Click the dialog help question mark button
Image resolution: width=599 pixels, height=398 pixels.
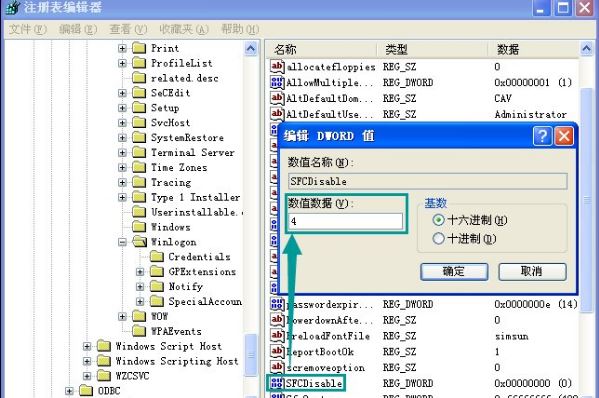click(x=542, y=136)
